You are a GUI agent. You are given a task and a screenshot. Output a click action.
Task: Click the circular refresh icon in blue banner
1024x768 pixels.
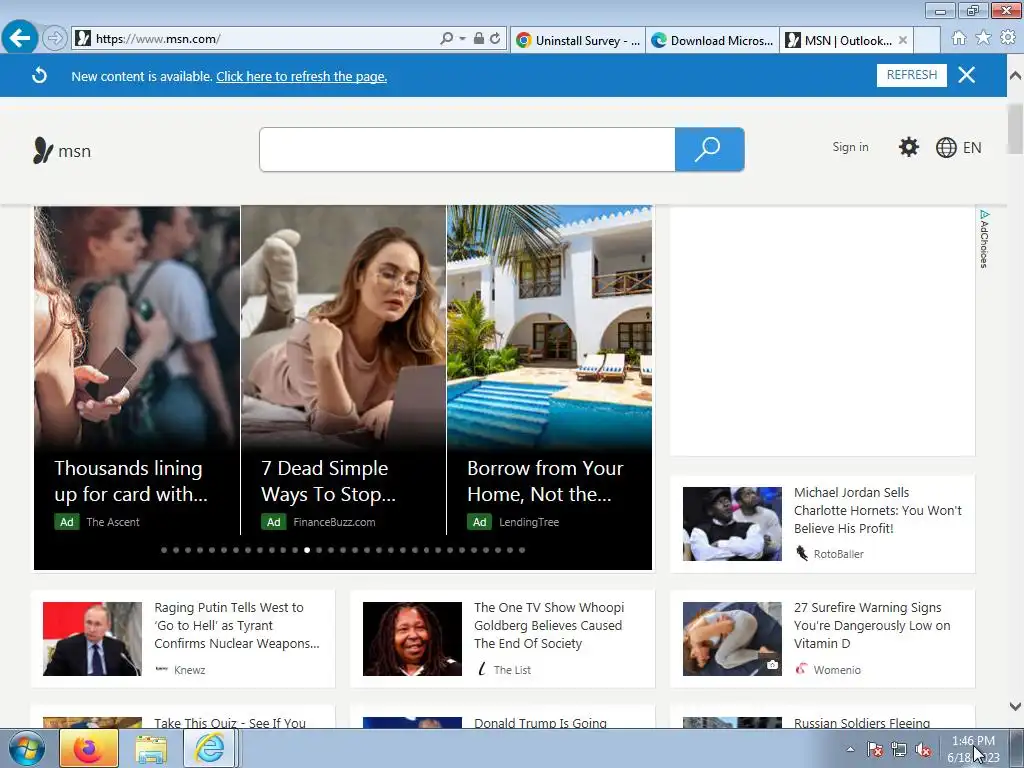coord(40,76)
